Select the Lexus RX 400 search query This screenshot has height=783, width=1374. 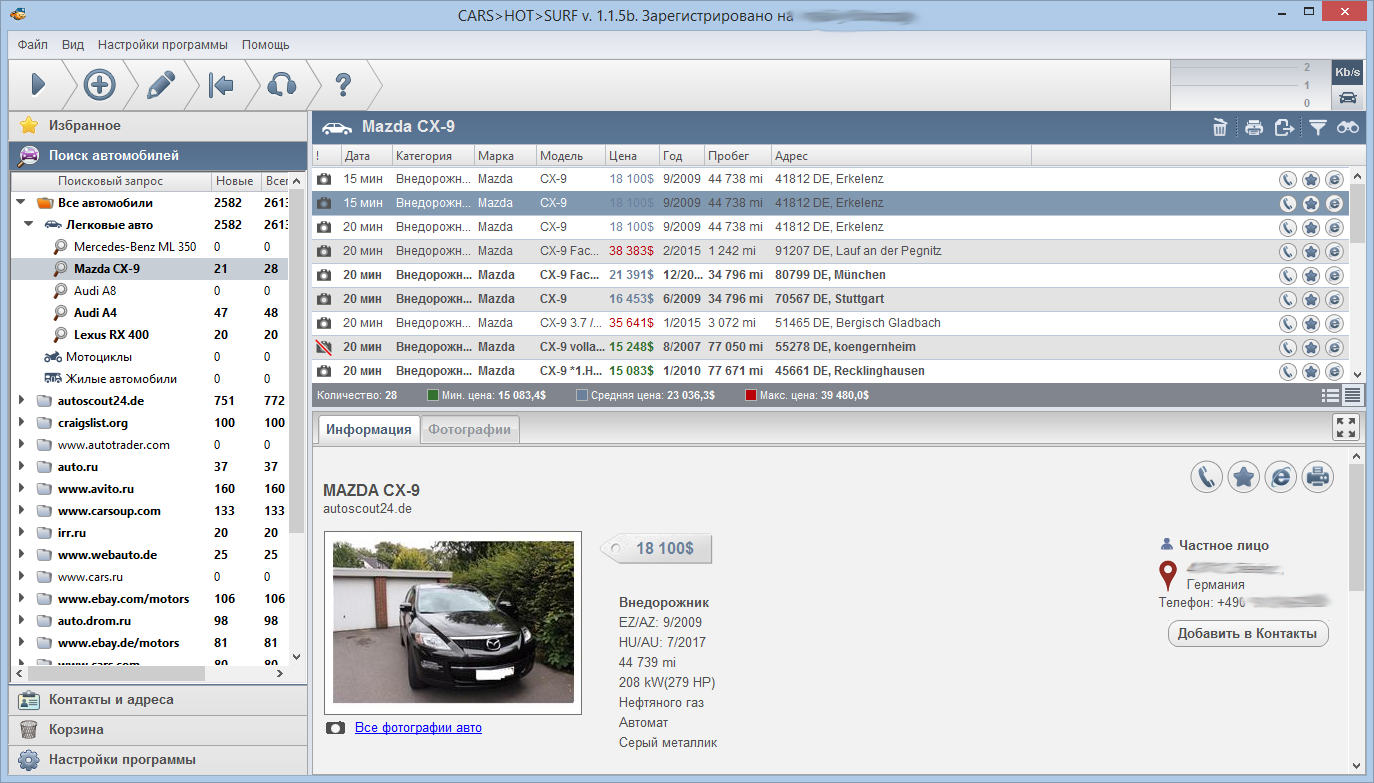click(x=111, y=335)
